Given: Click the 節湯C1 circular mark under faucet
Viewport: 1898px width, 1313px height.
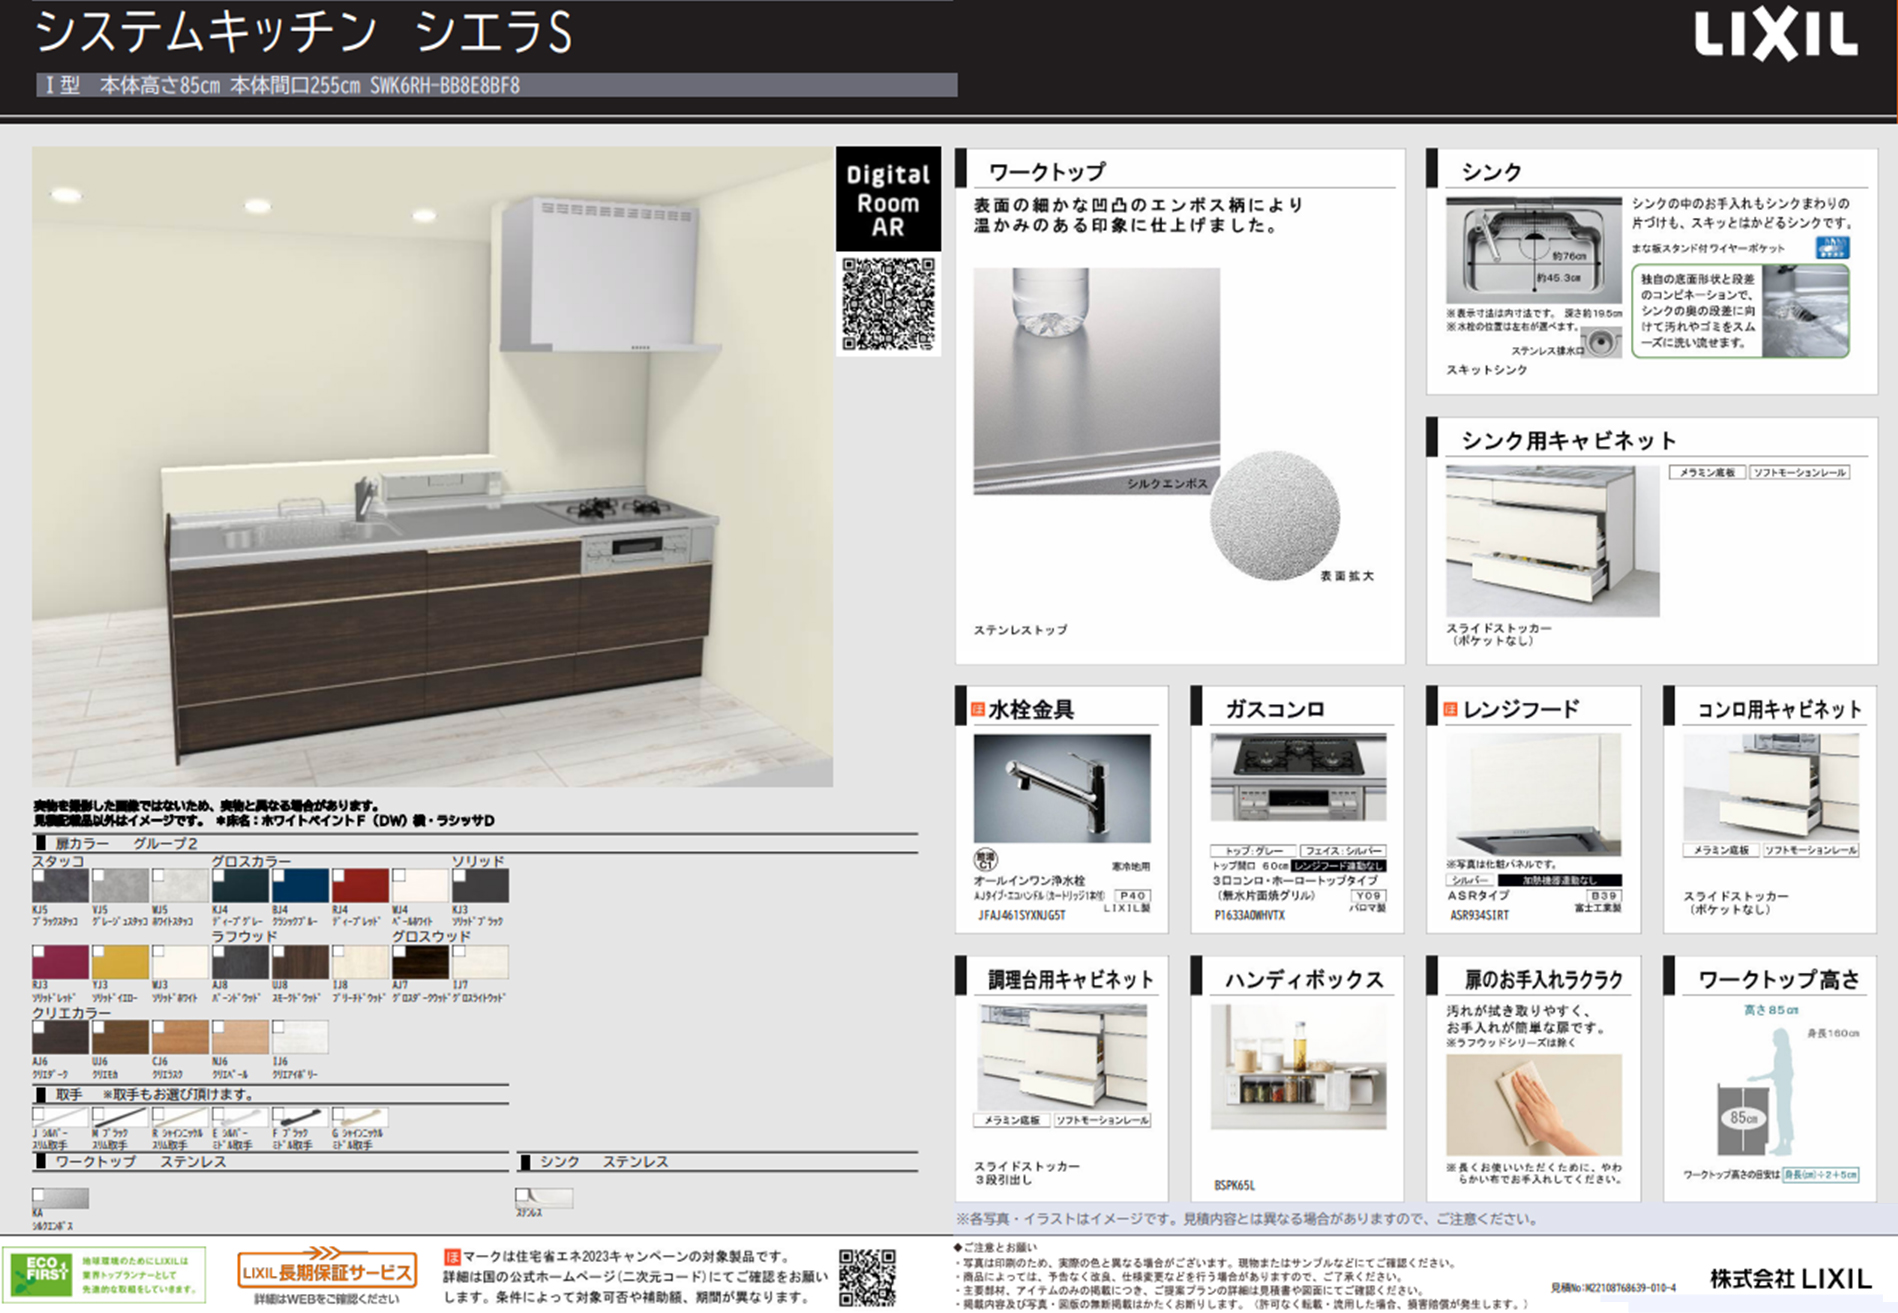Looking at the screenshot, I should pos(985,859).
